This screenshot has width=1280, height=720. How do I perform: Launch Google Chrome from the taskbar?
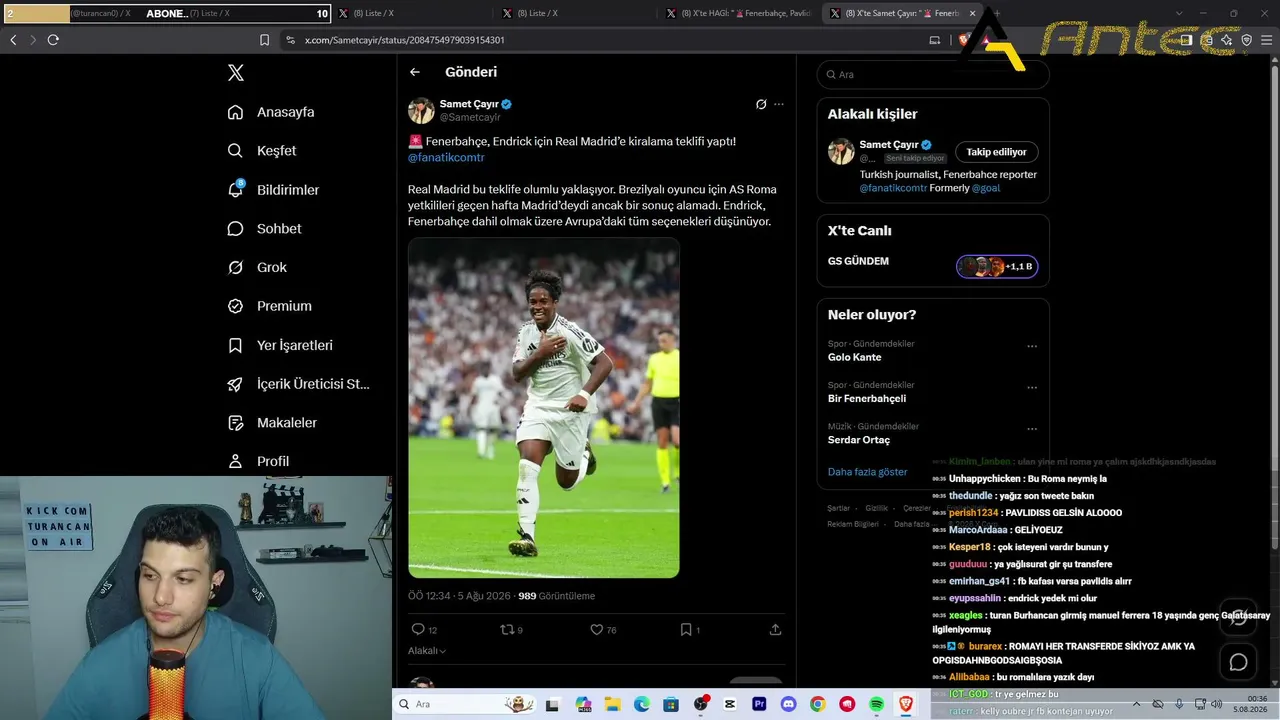click(x=818, y=704)
